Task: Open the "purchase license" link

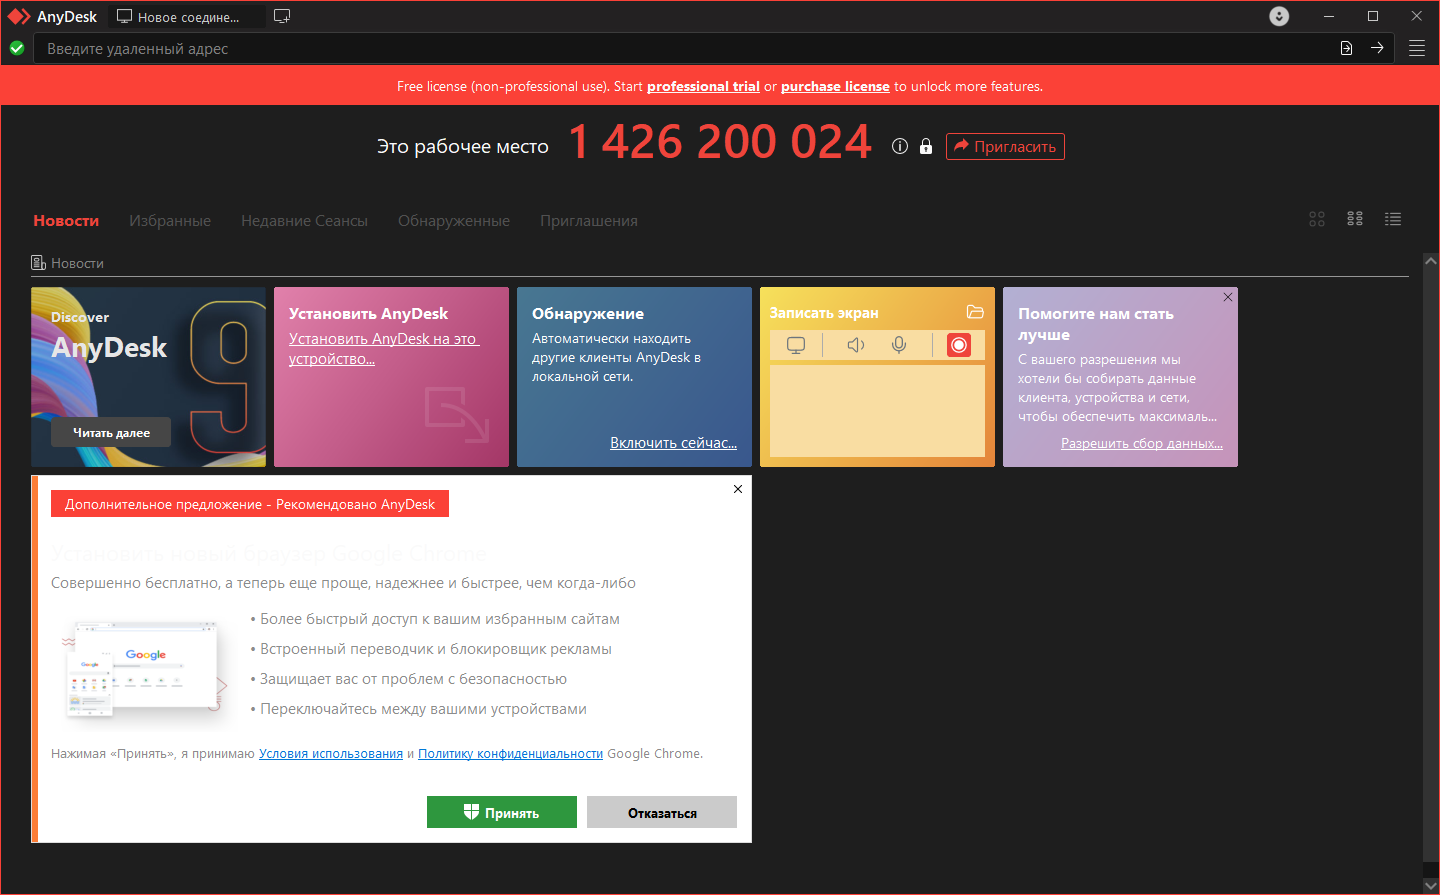Action: click(x=835, y=86)
